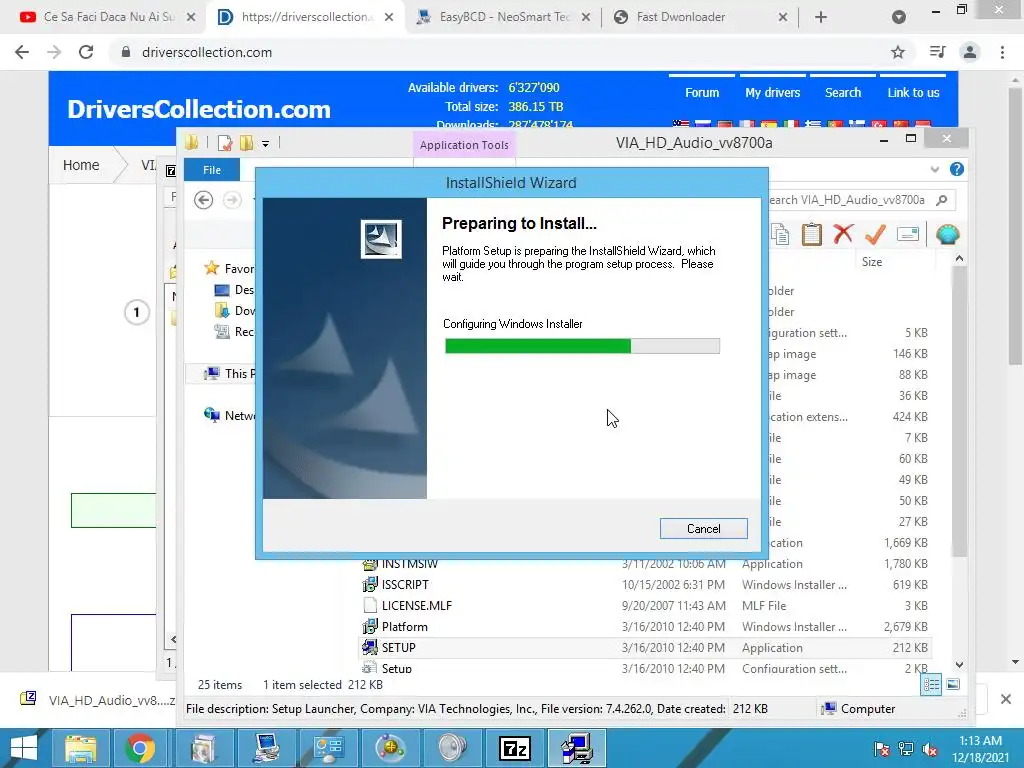
Task: Open a new browser tab
Action: click(x=821, y=17)
